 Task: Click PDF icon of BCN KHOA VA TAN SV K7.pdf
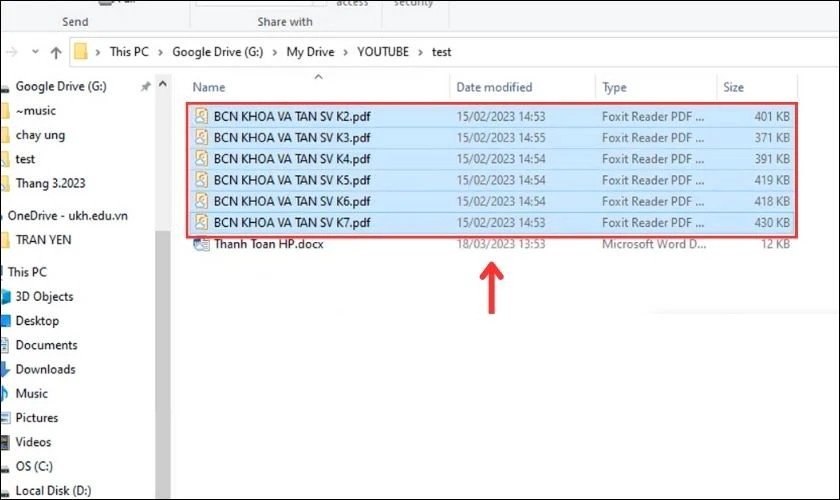pyautogui.click(x=201, y=222)
